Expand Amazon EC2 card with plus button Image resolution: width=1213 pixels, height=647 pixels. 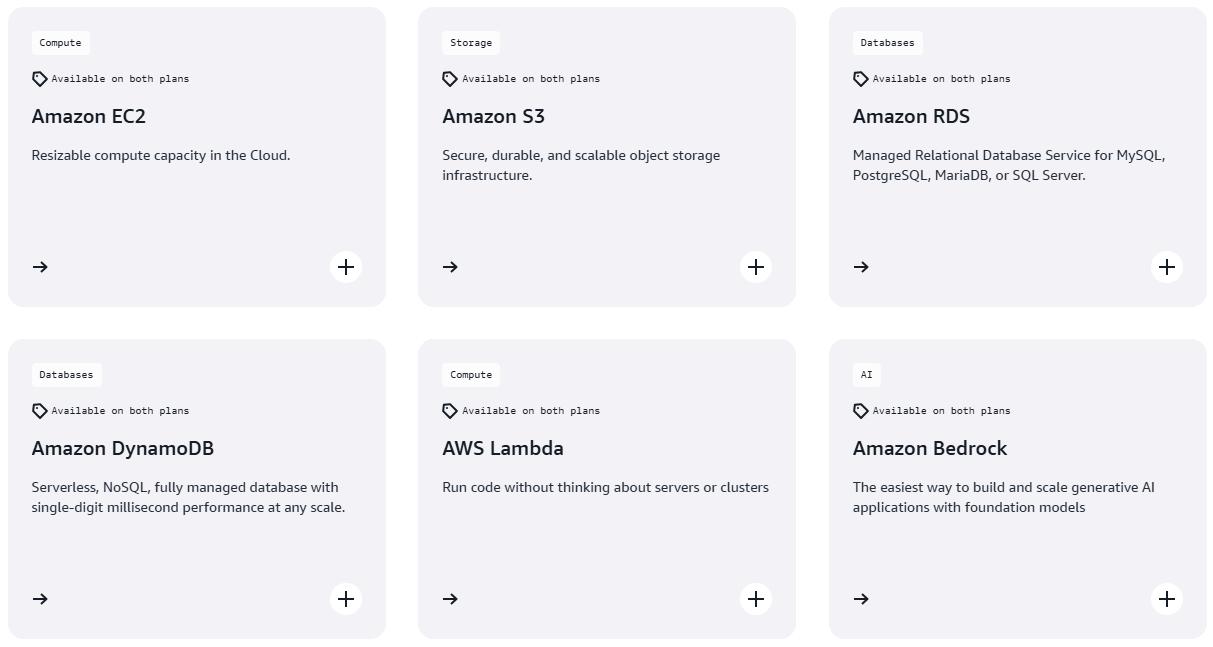[346, 267]
